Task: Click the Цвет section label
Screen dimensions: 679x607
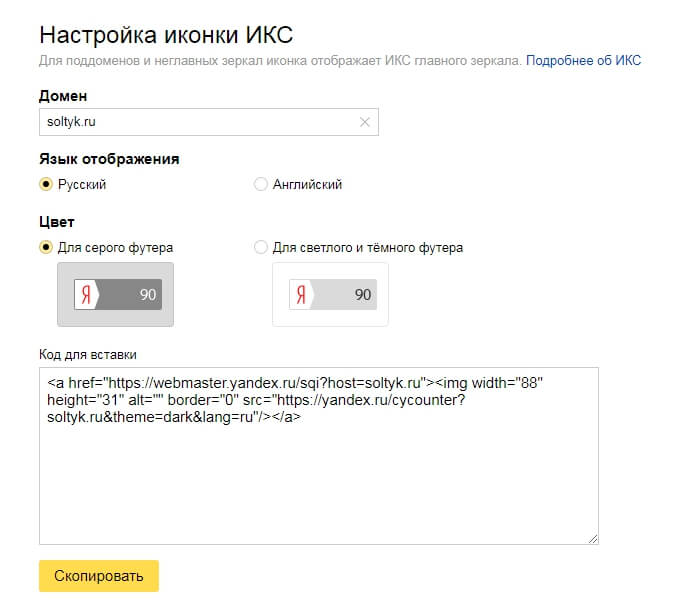Action: coord(57,222)
